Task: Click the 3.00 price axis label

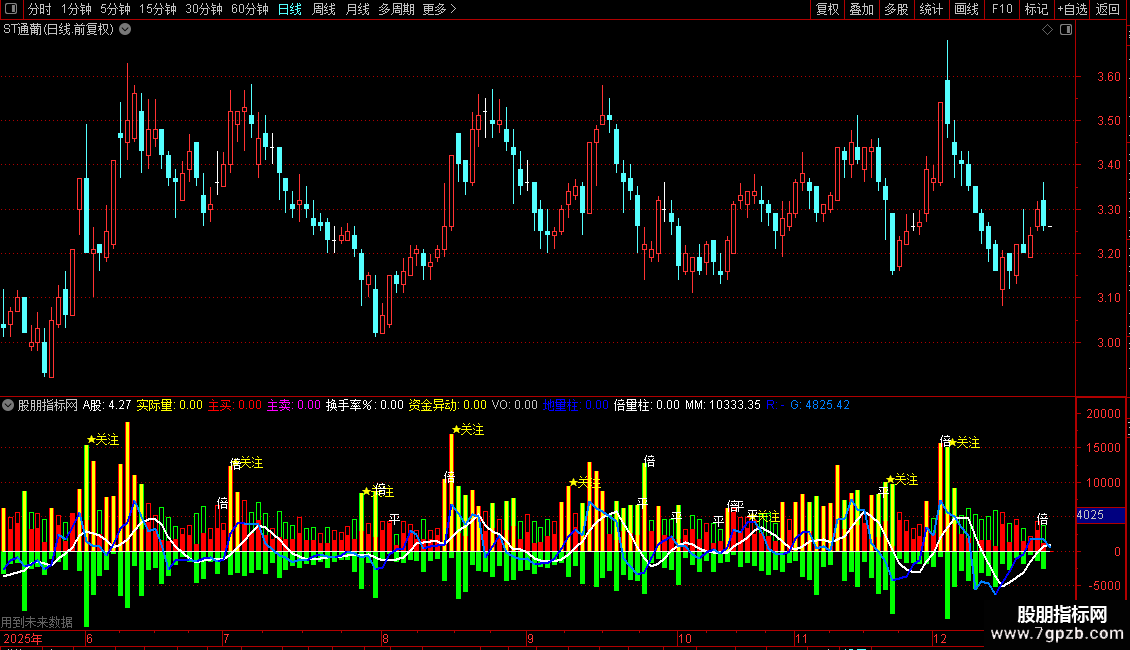Action: pyautogui.click(x=1108, y=343)
